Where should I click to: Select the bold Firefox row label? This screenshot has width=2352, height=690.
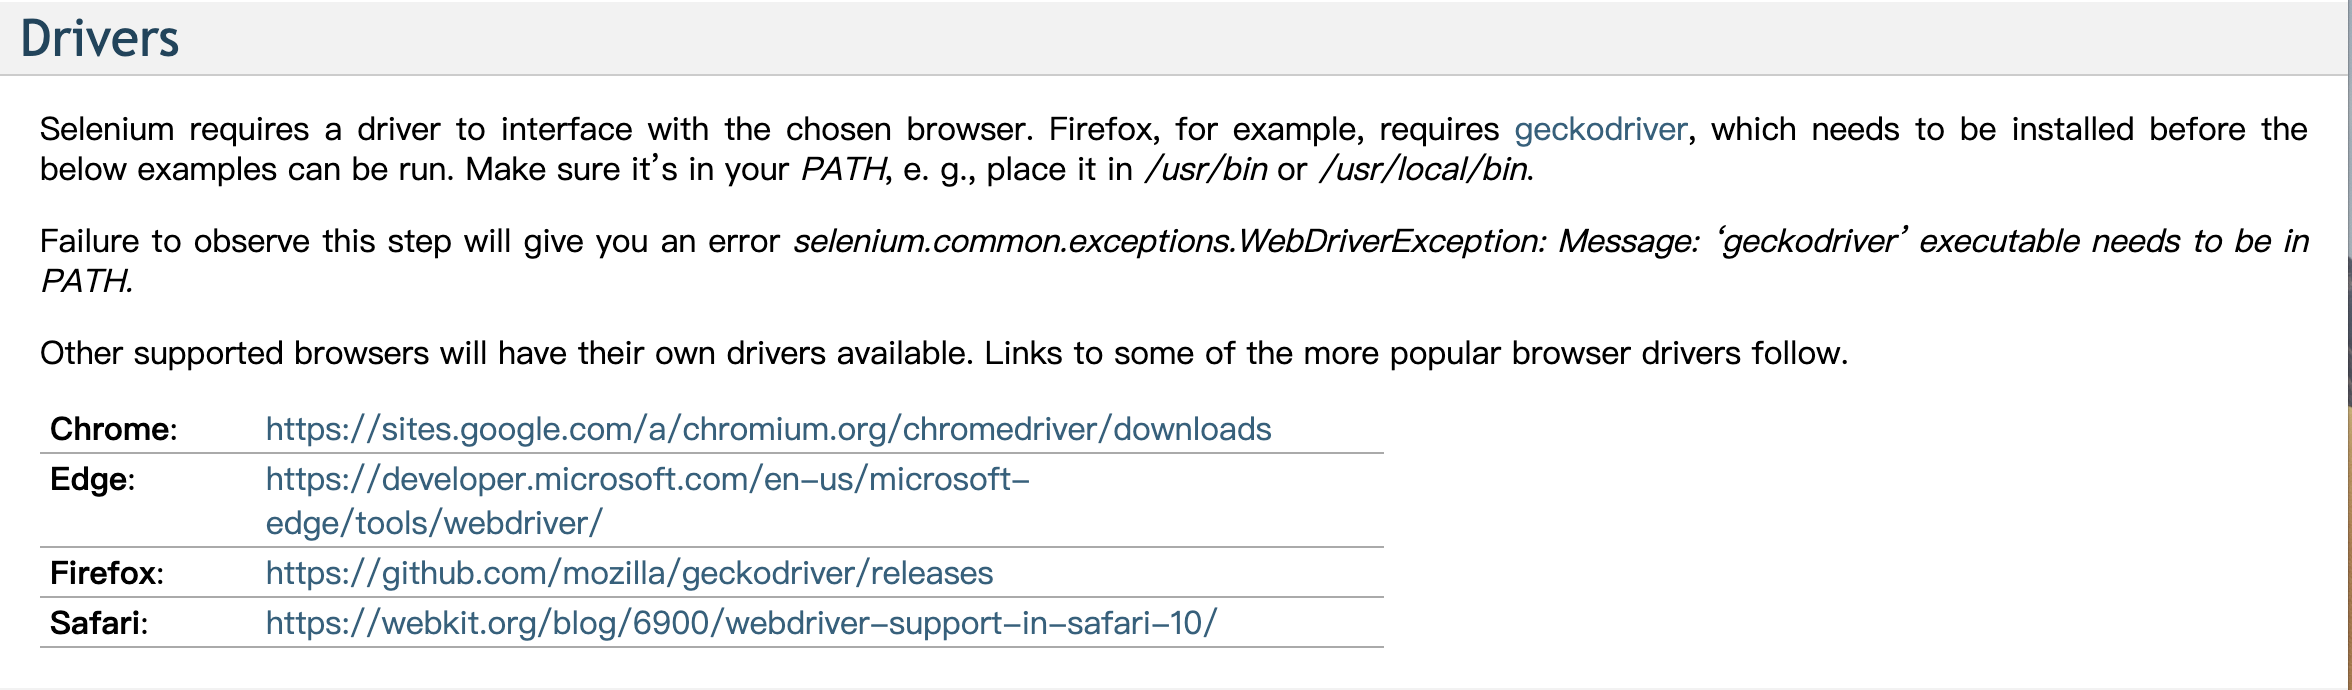[x=106, y=573]
